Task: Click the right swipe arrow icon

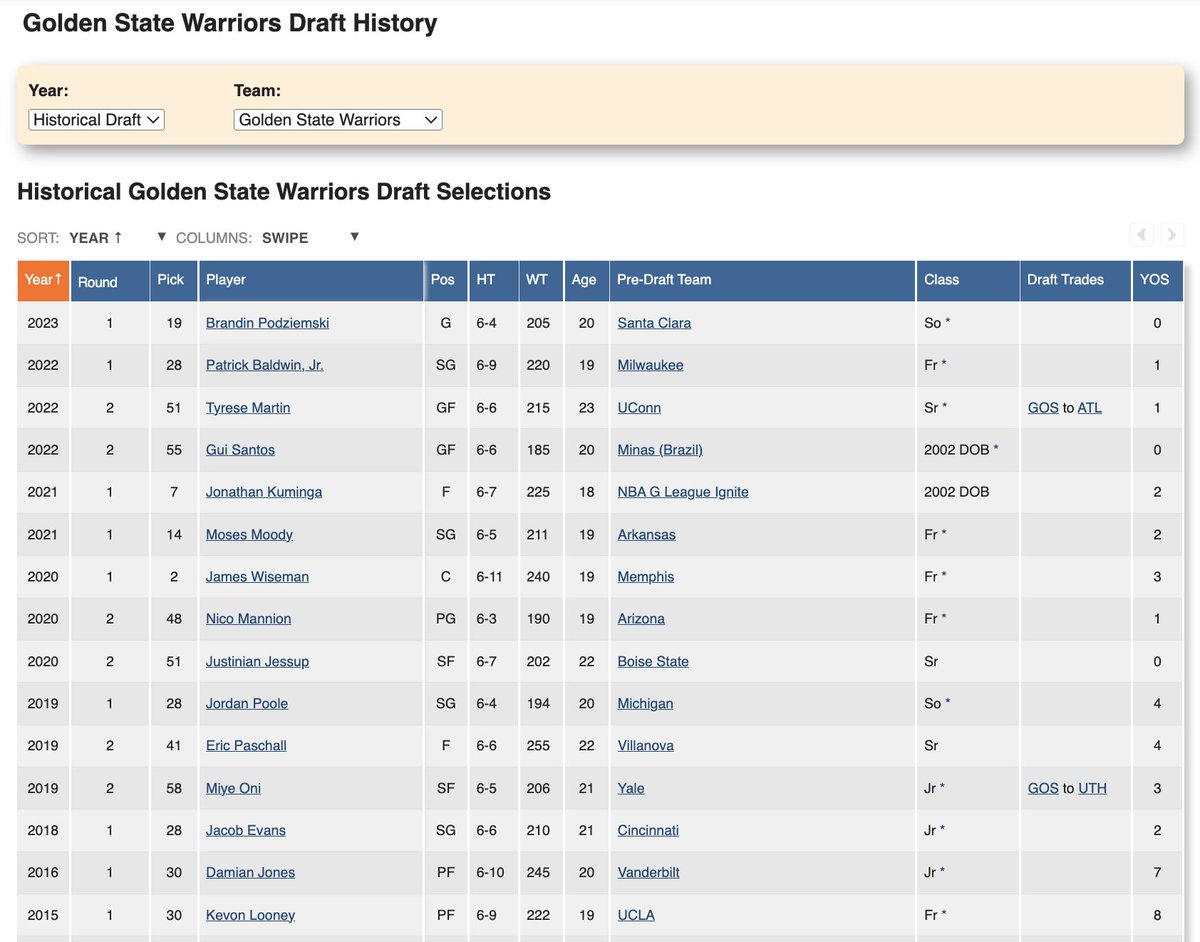Action: pyautogui.click(x=1172, y=235)
